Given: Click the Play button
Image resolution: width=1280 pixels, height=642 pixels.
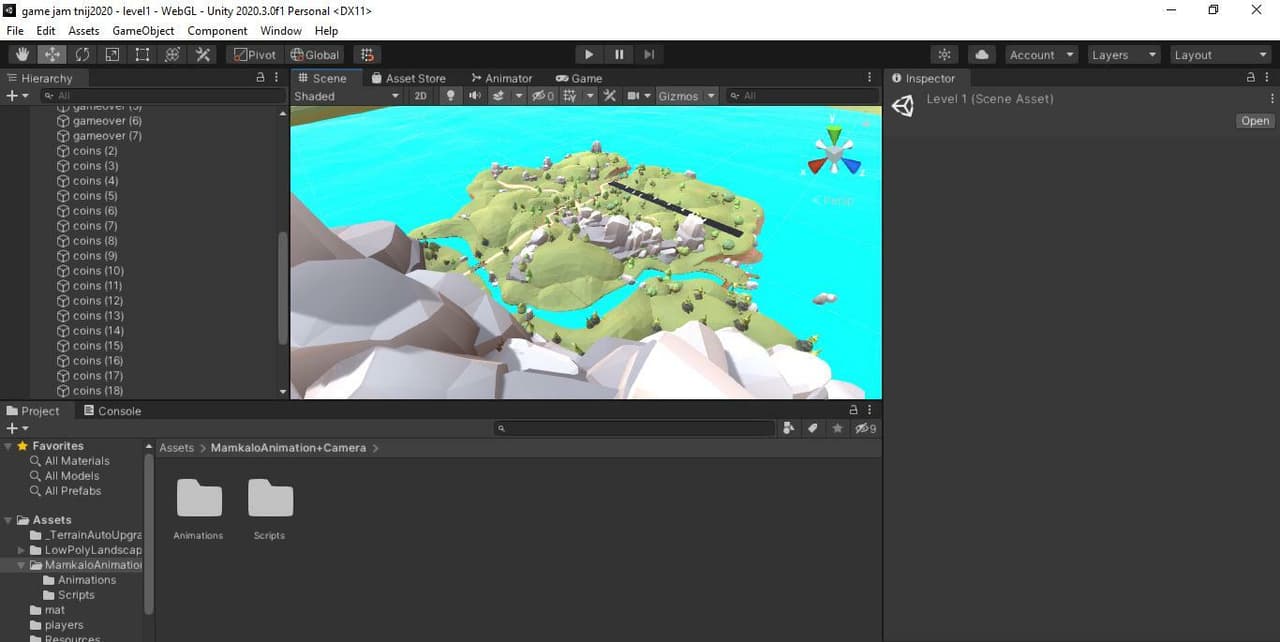Looking at the screenshot, I should (x=589, y=55).
